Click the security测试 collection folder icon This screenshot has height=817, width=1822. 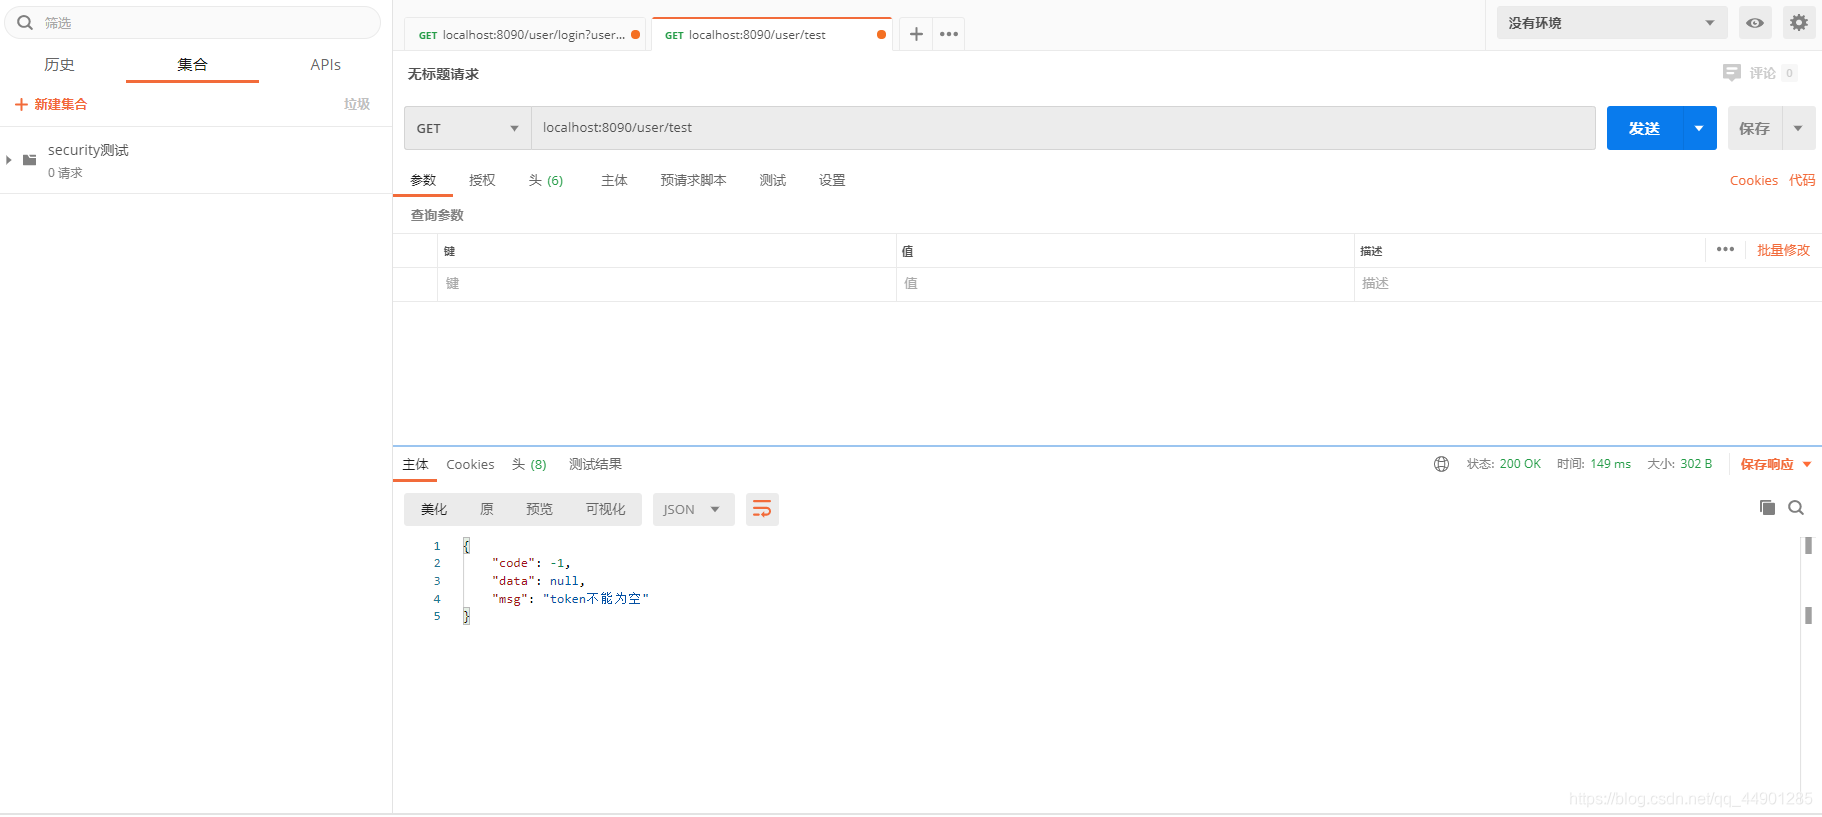(x=30, y=160)
